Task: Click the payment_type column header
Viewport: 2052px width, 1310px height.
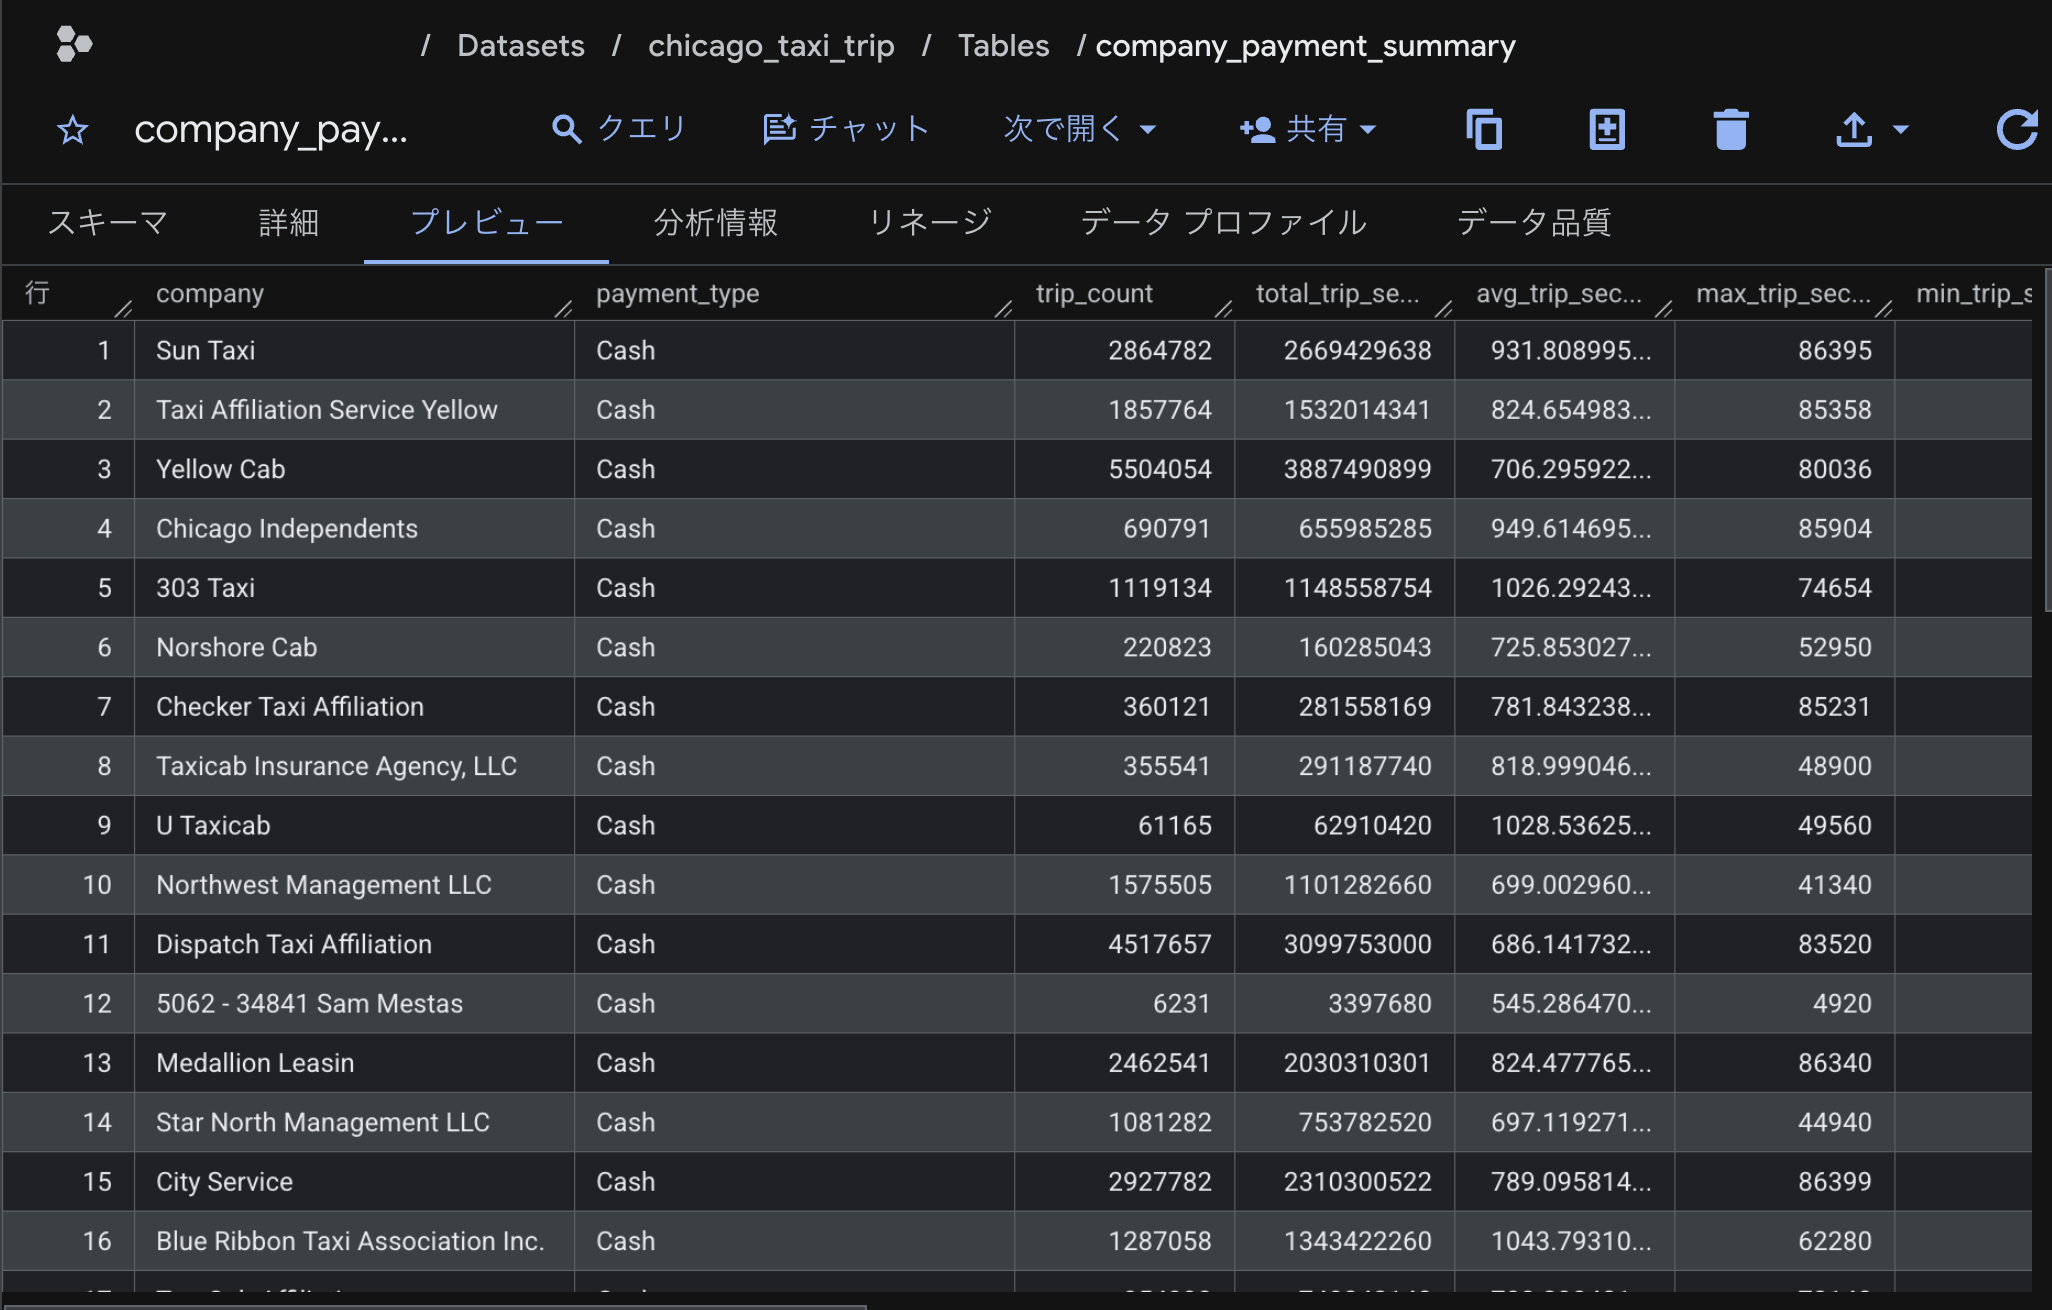Action: (x=677, y=293)
